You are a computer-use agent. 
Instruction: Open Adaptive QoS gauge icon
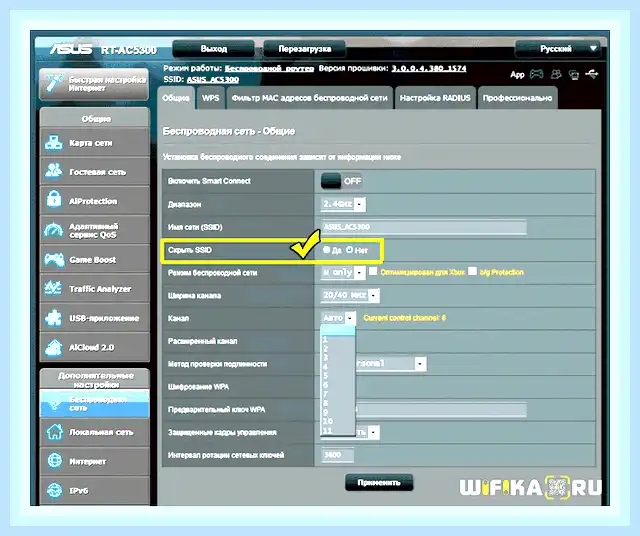(54, 230)
